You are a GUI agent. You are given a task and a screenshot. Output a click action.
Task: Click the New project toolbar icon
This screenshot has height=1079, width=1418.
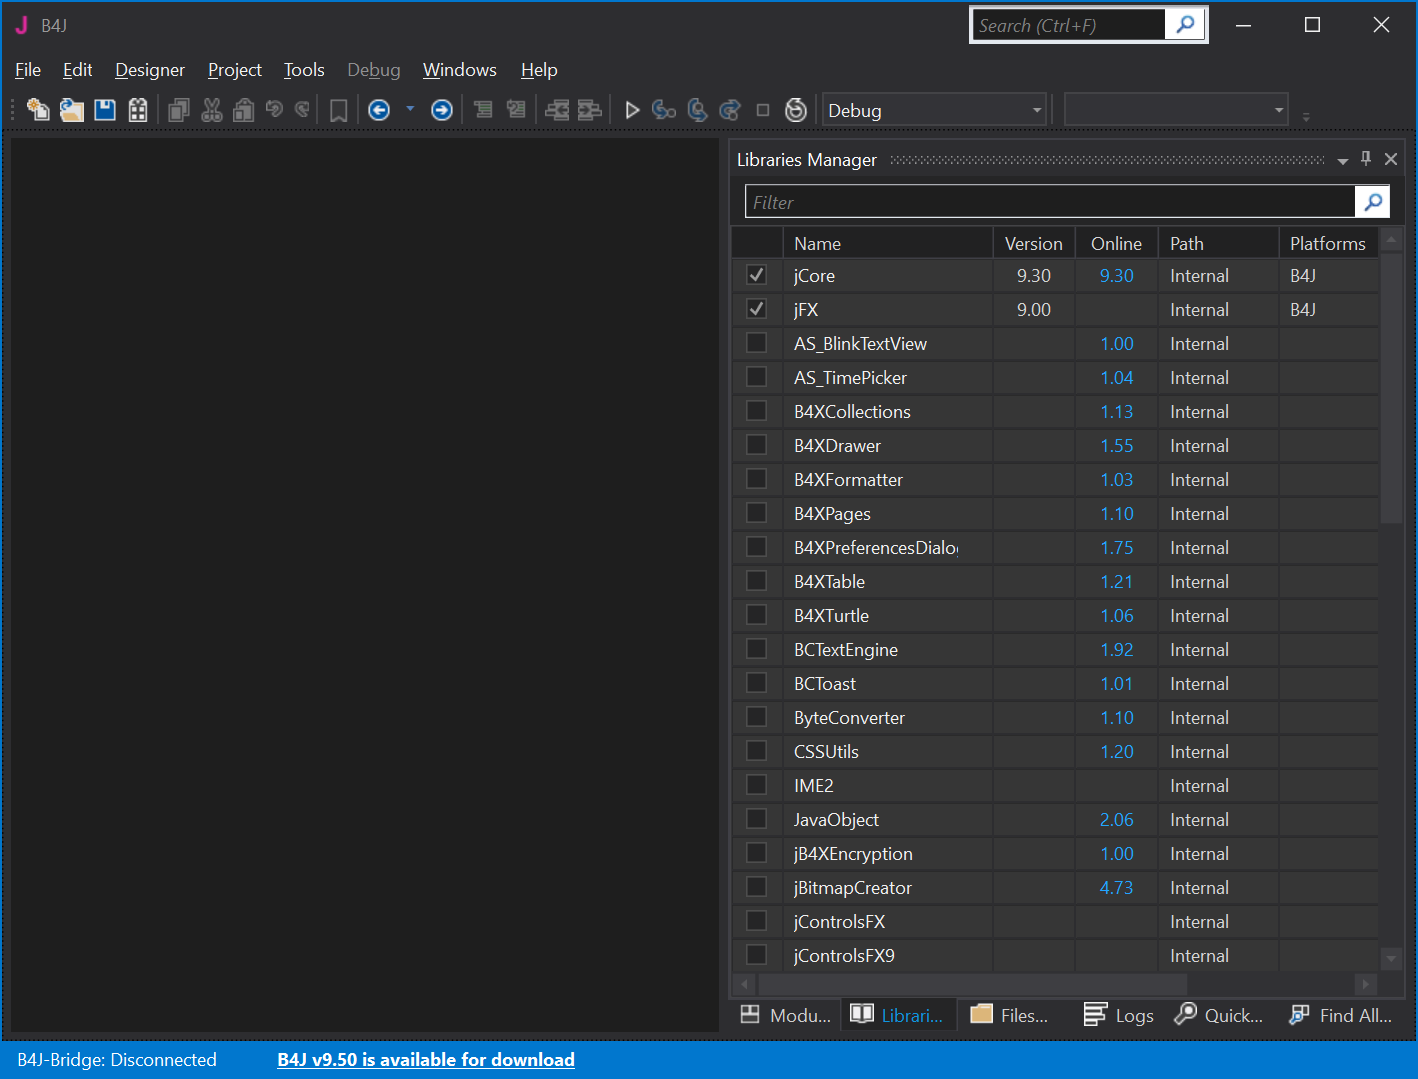tap(38, 110)
